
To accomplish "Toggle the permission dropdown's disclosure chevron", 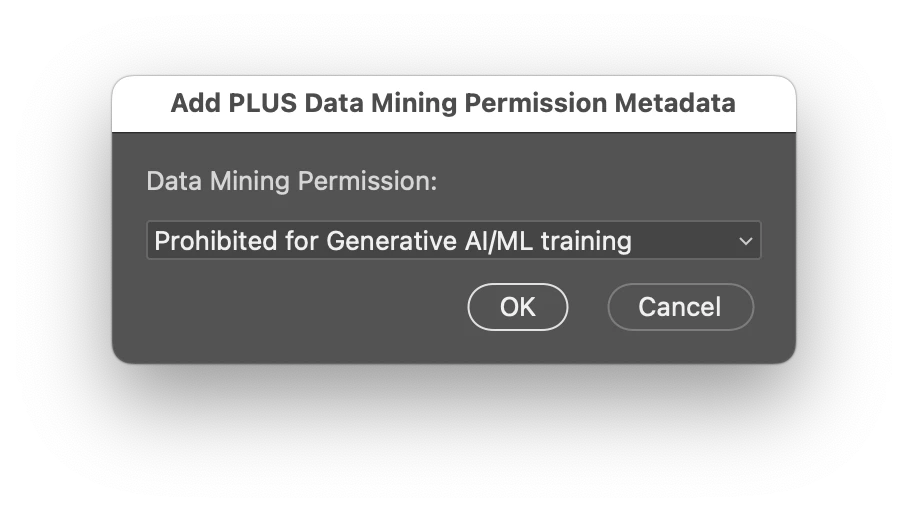I will pos(746,241).
